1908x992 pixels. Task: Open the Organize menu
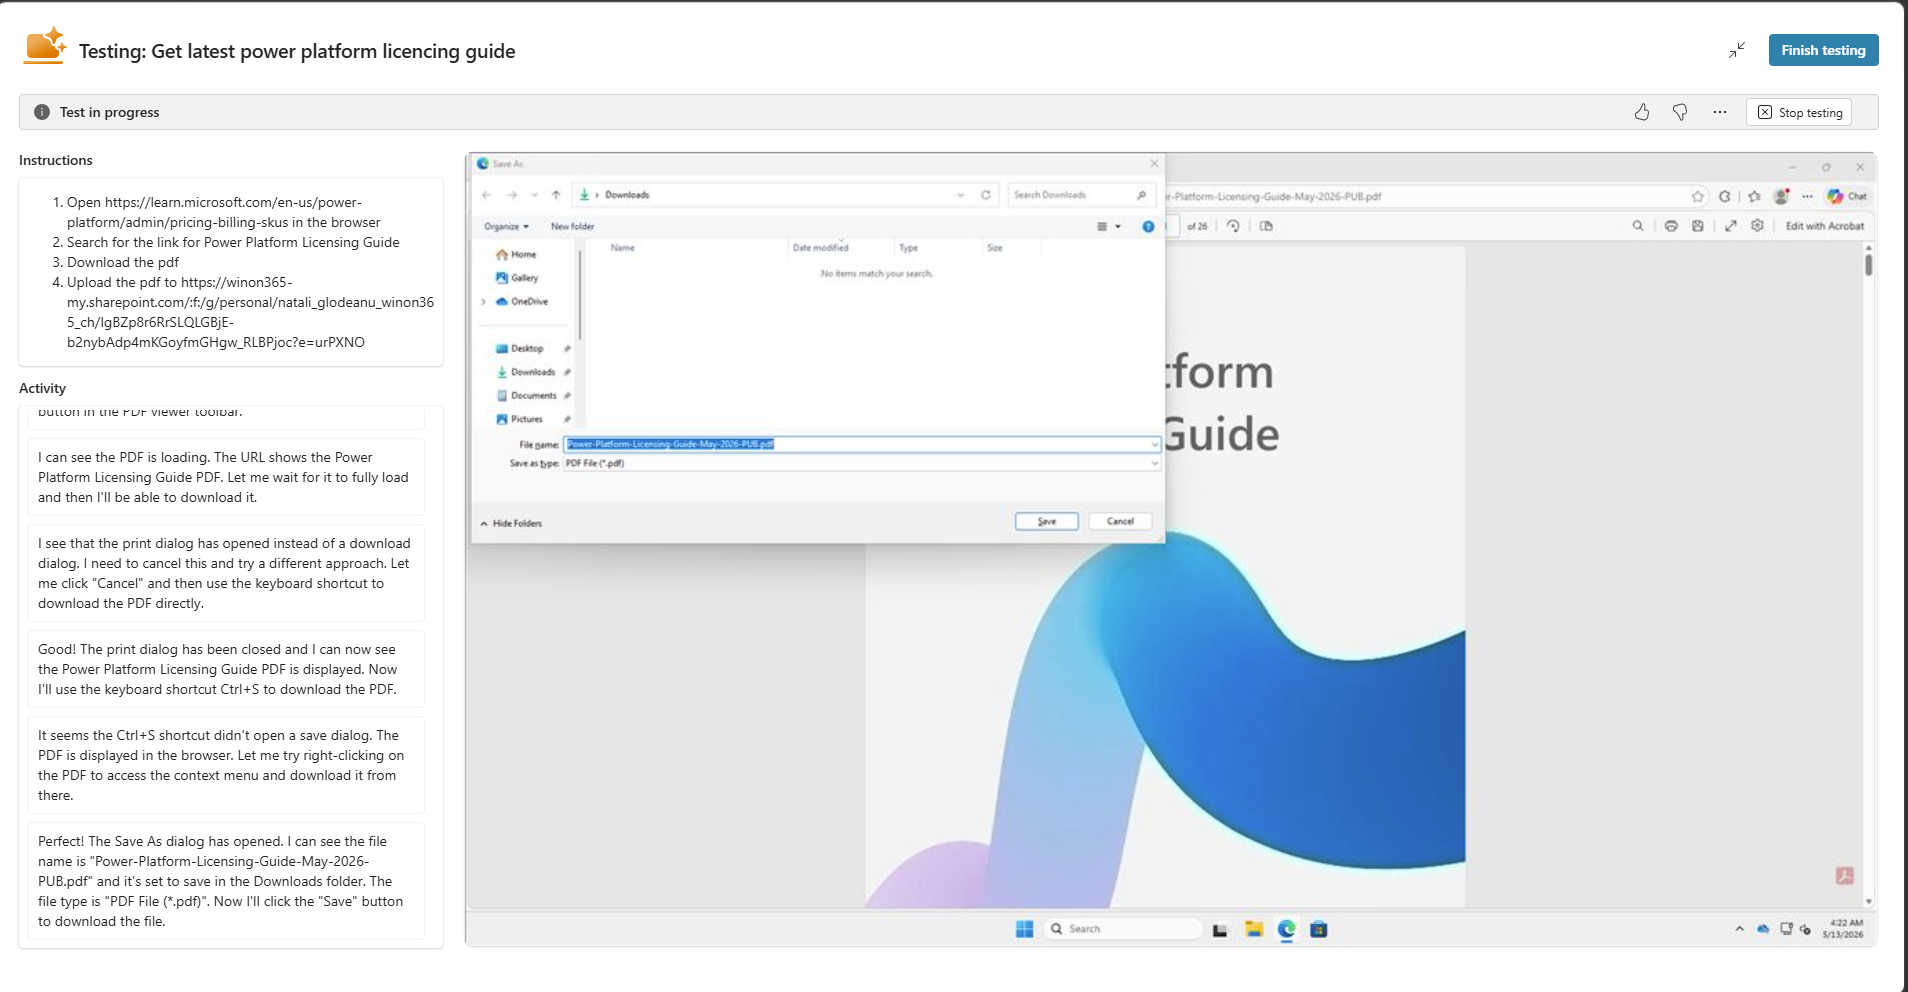coord(506,226)
